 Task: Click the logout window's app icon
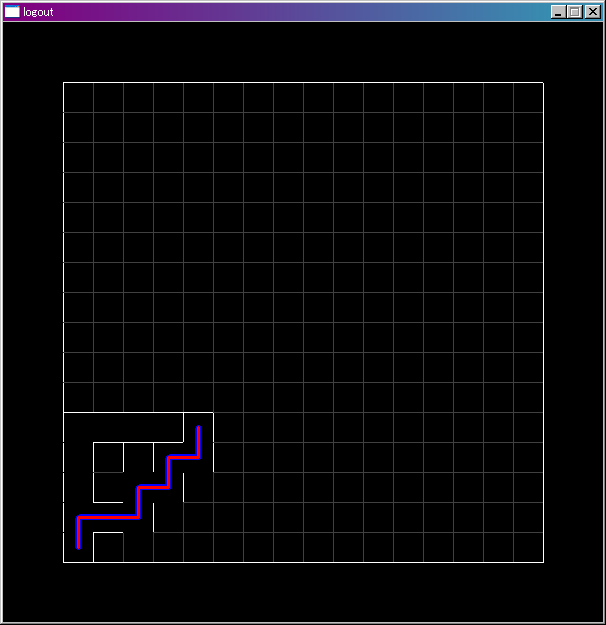pos(12,12)
